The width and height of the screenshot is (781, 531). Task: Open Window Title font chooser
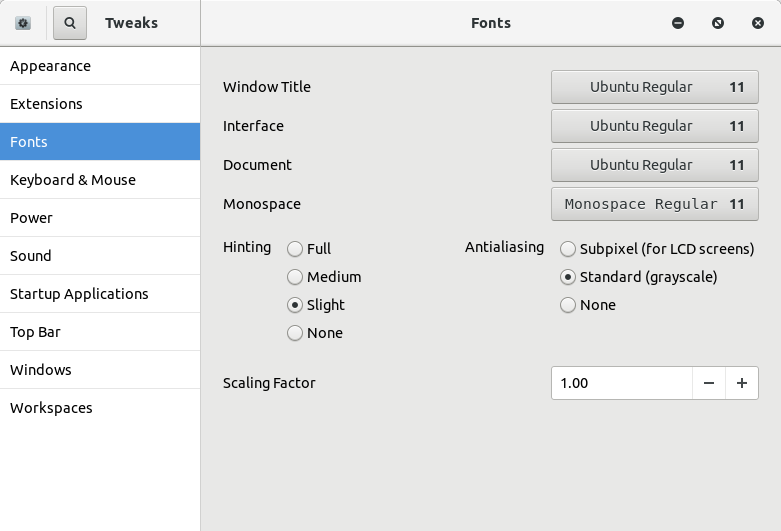654,87
